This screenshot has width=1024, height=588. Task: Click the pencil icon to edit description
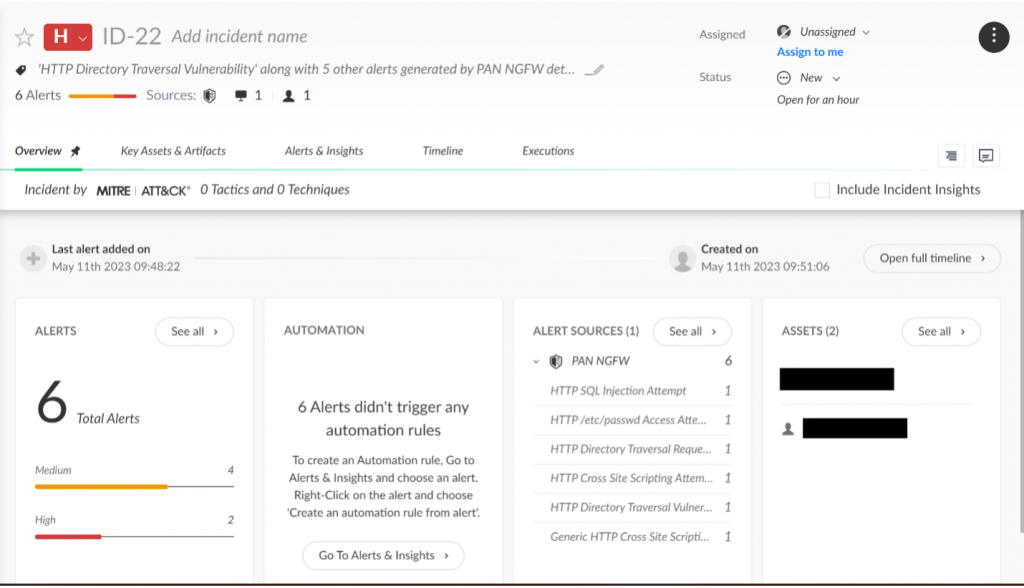point(594,70)
